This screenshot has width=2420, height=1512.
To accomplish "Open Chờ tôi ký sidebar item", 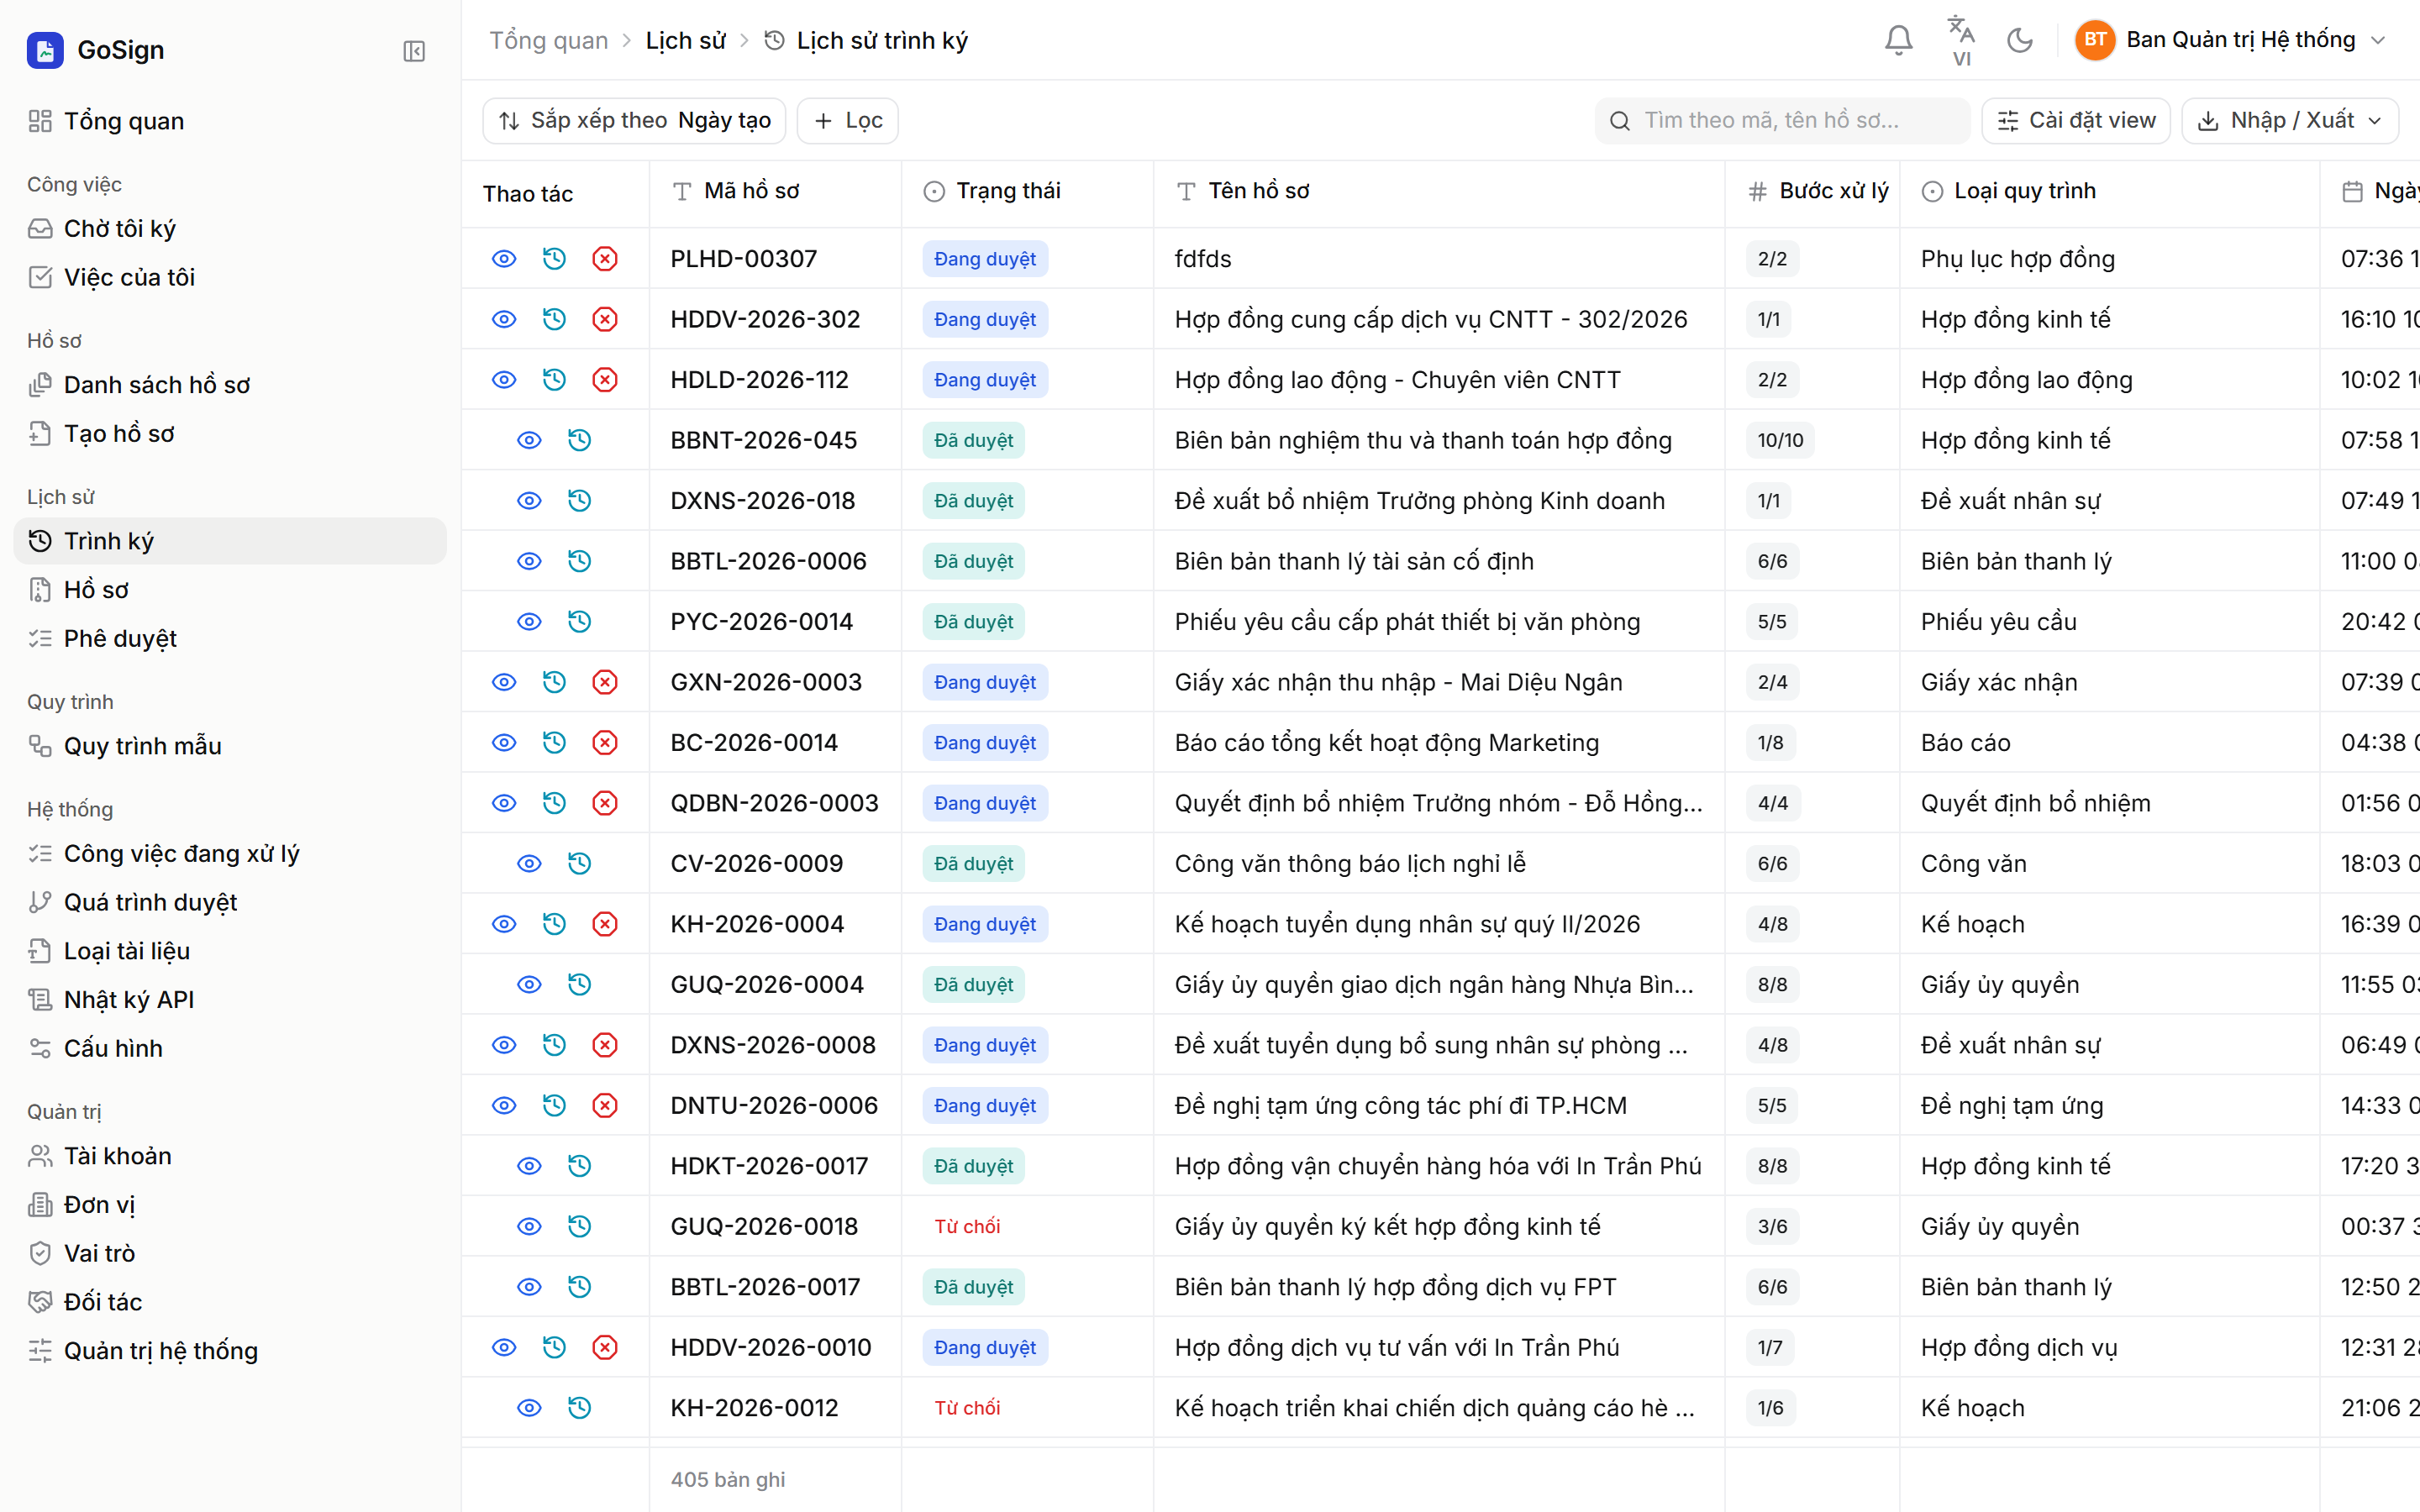I will pyautogui.click(x=229, y=229).
